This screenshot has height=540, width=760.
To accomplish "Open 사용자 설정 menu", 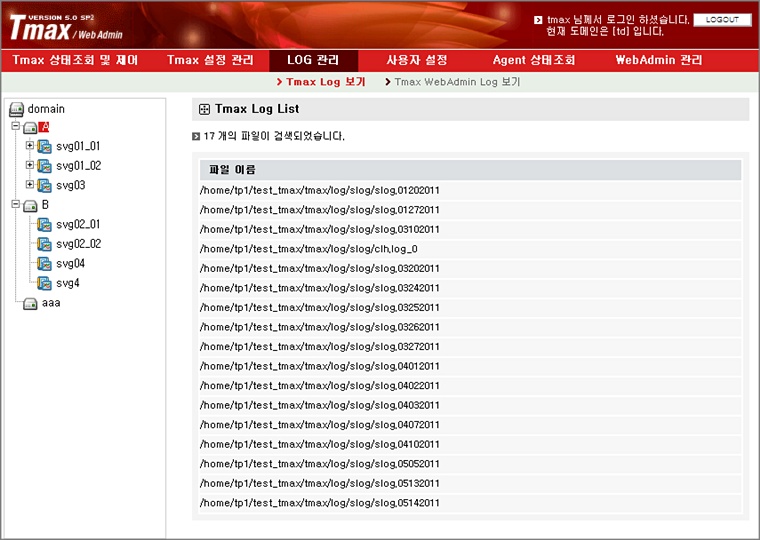I will 417,60.
